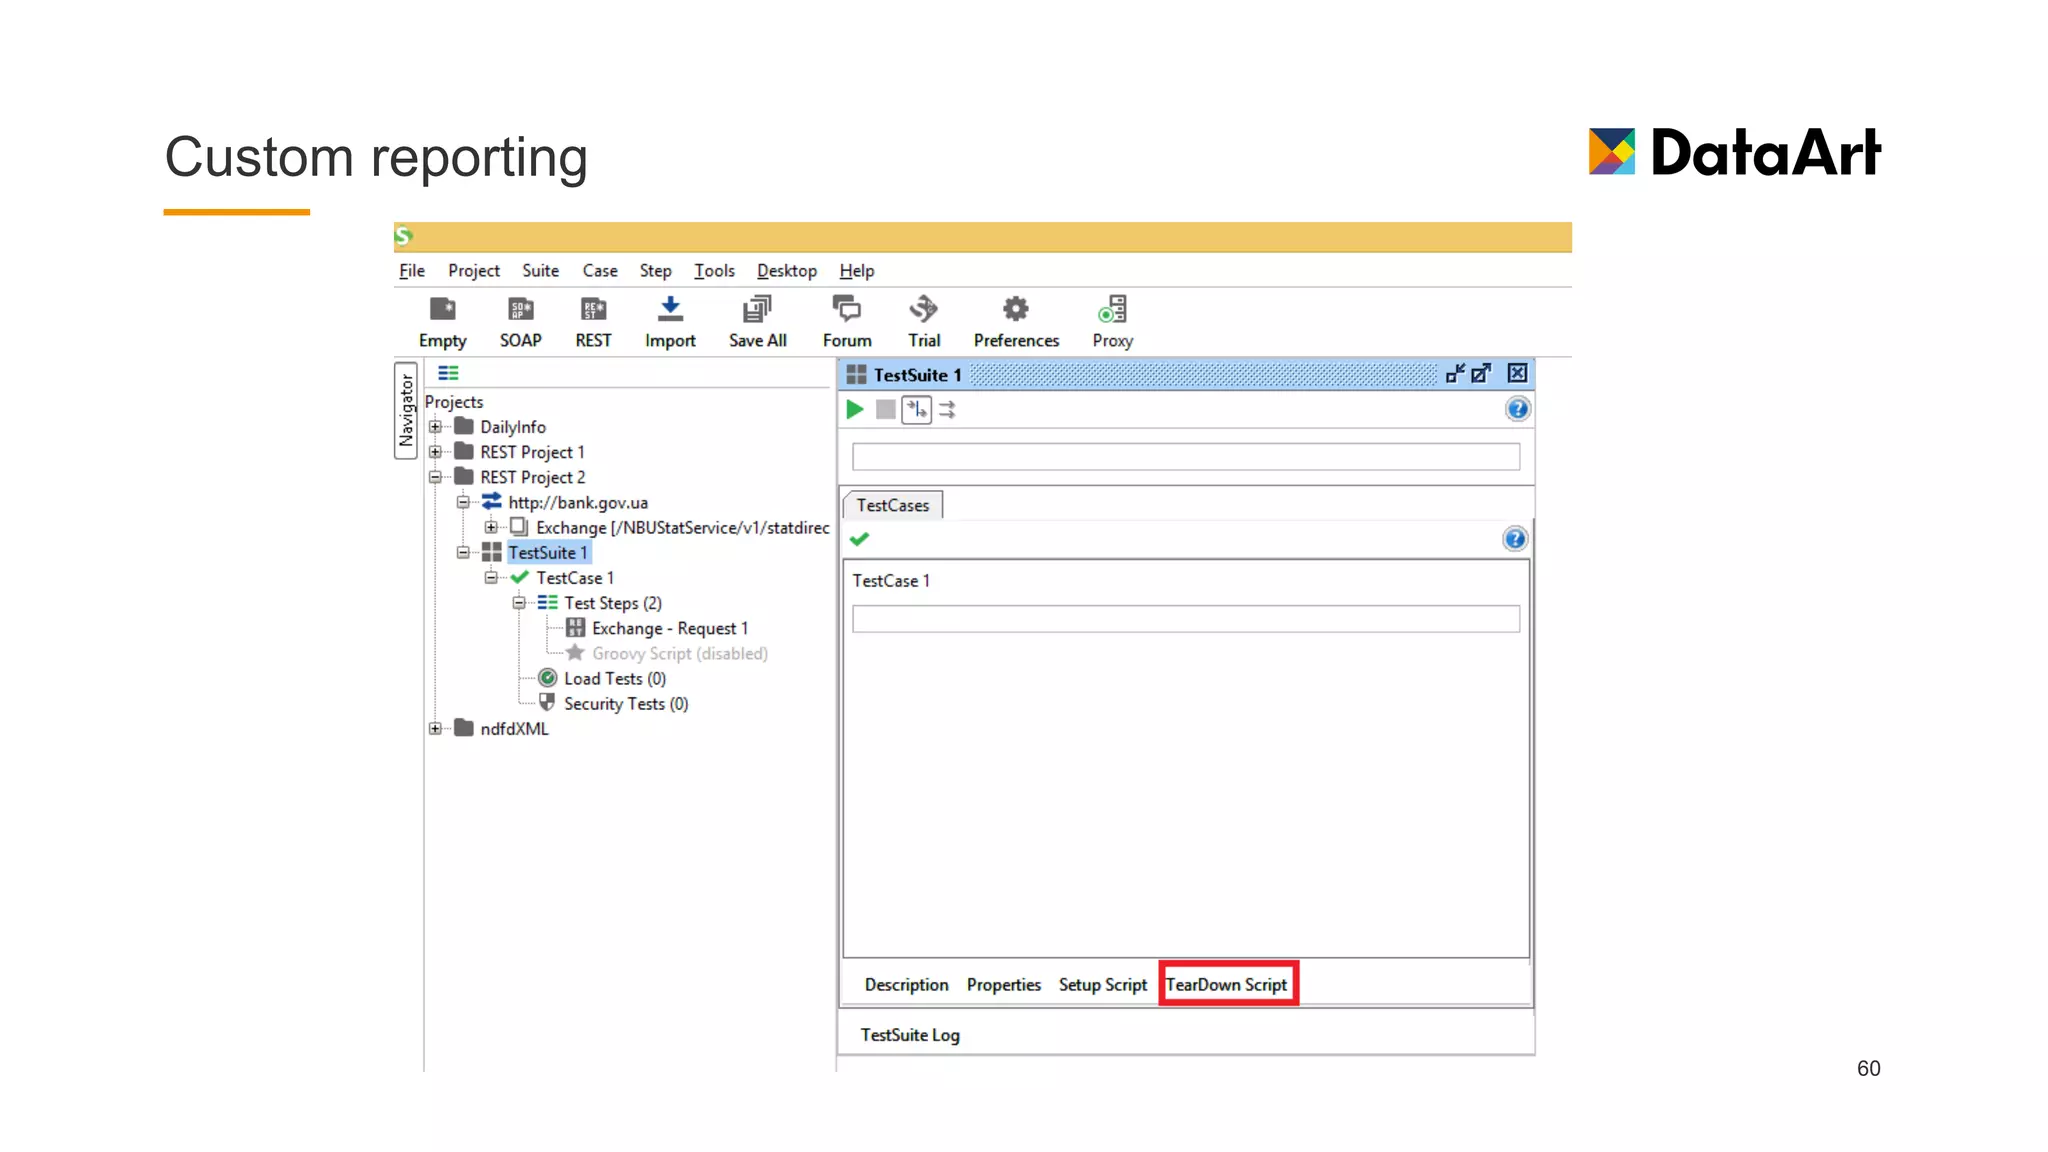Expand the DailyInfo project node
Viewport: 2048px width, 1152px height.
[435, 427]
